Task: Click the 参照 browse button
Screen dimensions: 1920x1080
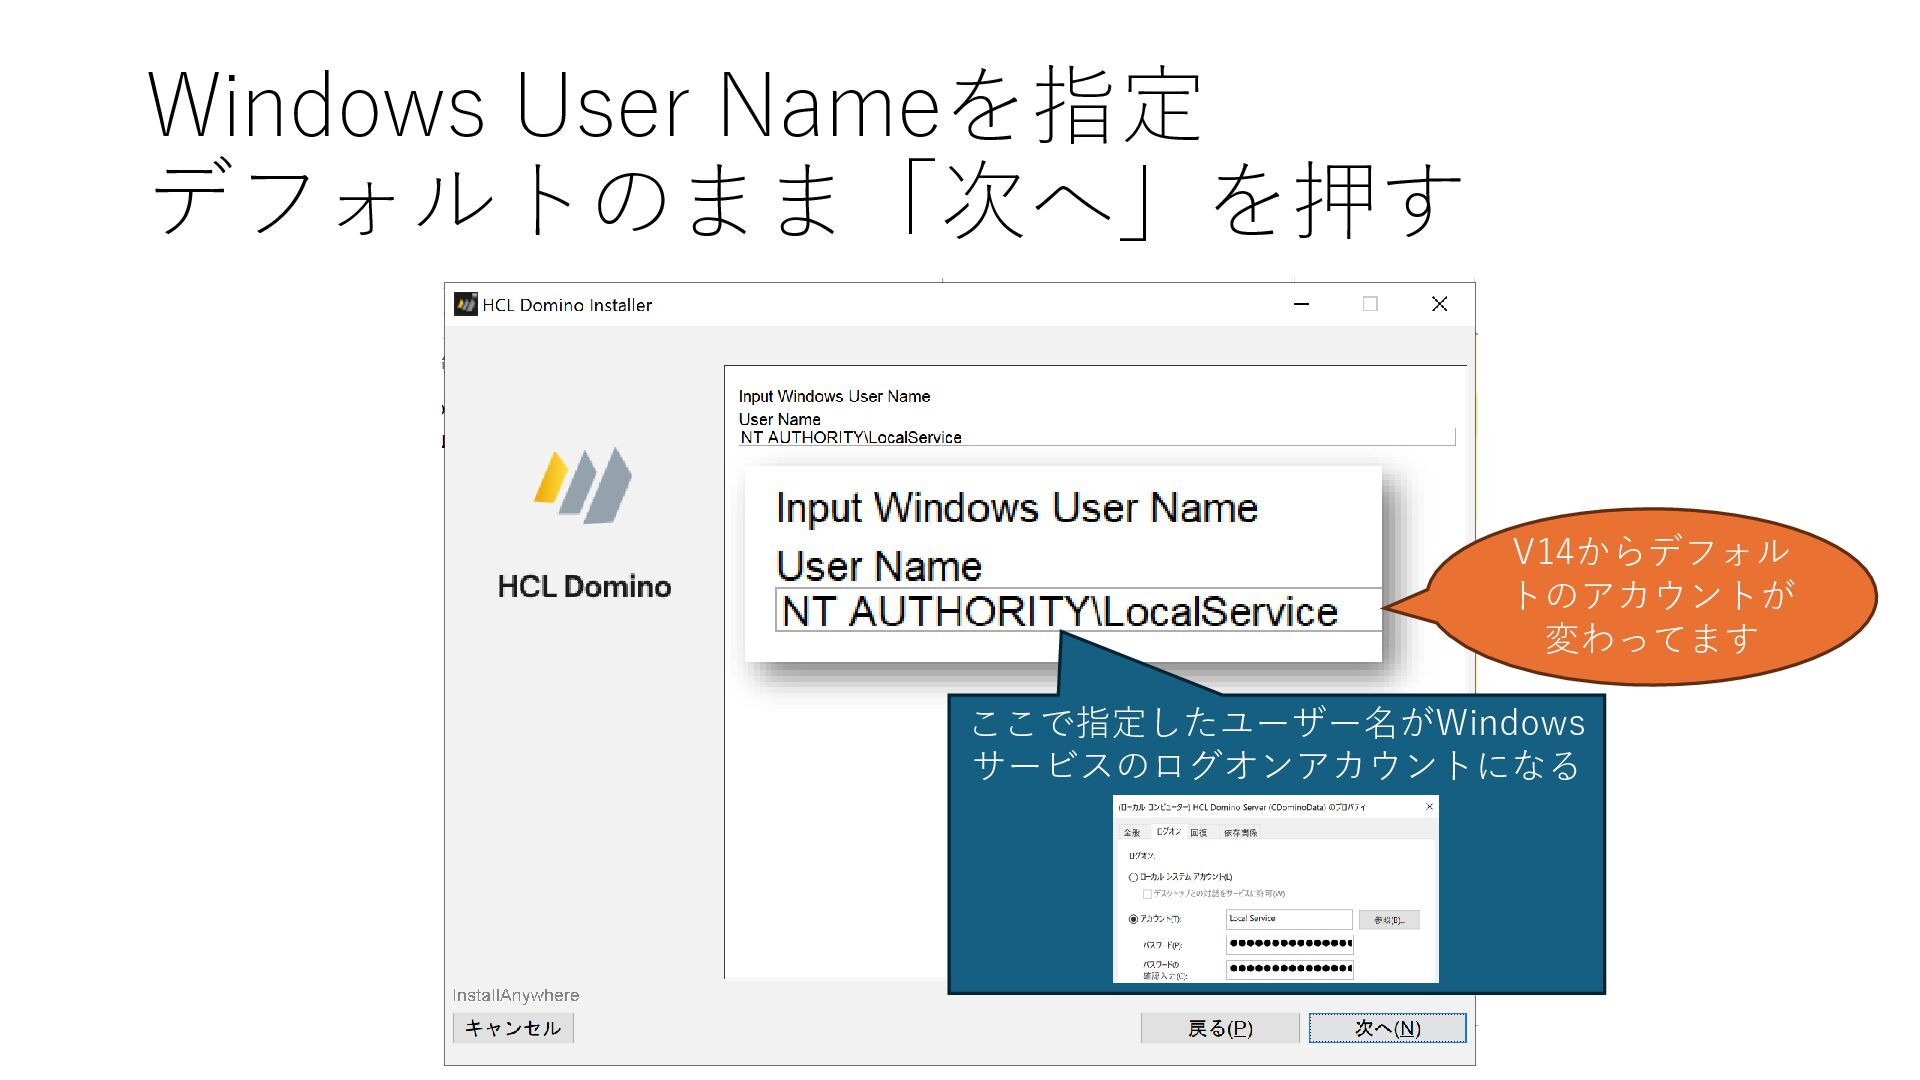Action: coord(1388,920)
